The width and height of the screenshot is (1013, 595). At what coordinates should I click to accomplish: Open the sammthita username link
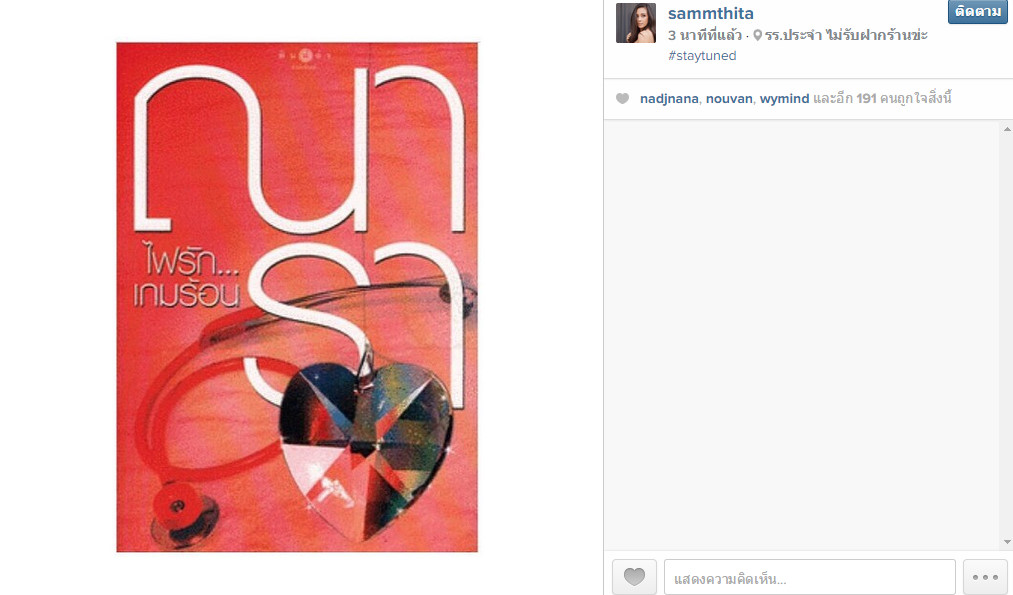(x=711, y=13)
